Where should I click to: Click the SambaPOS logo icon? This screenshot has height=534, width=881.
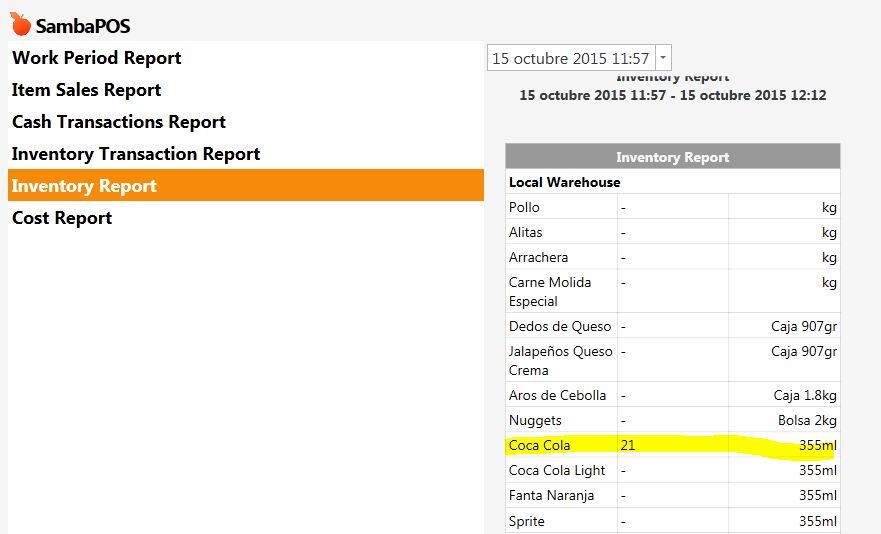[x=20, y=24]
